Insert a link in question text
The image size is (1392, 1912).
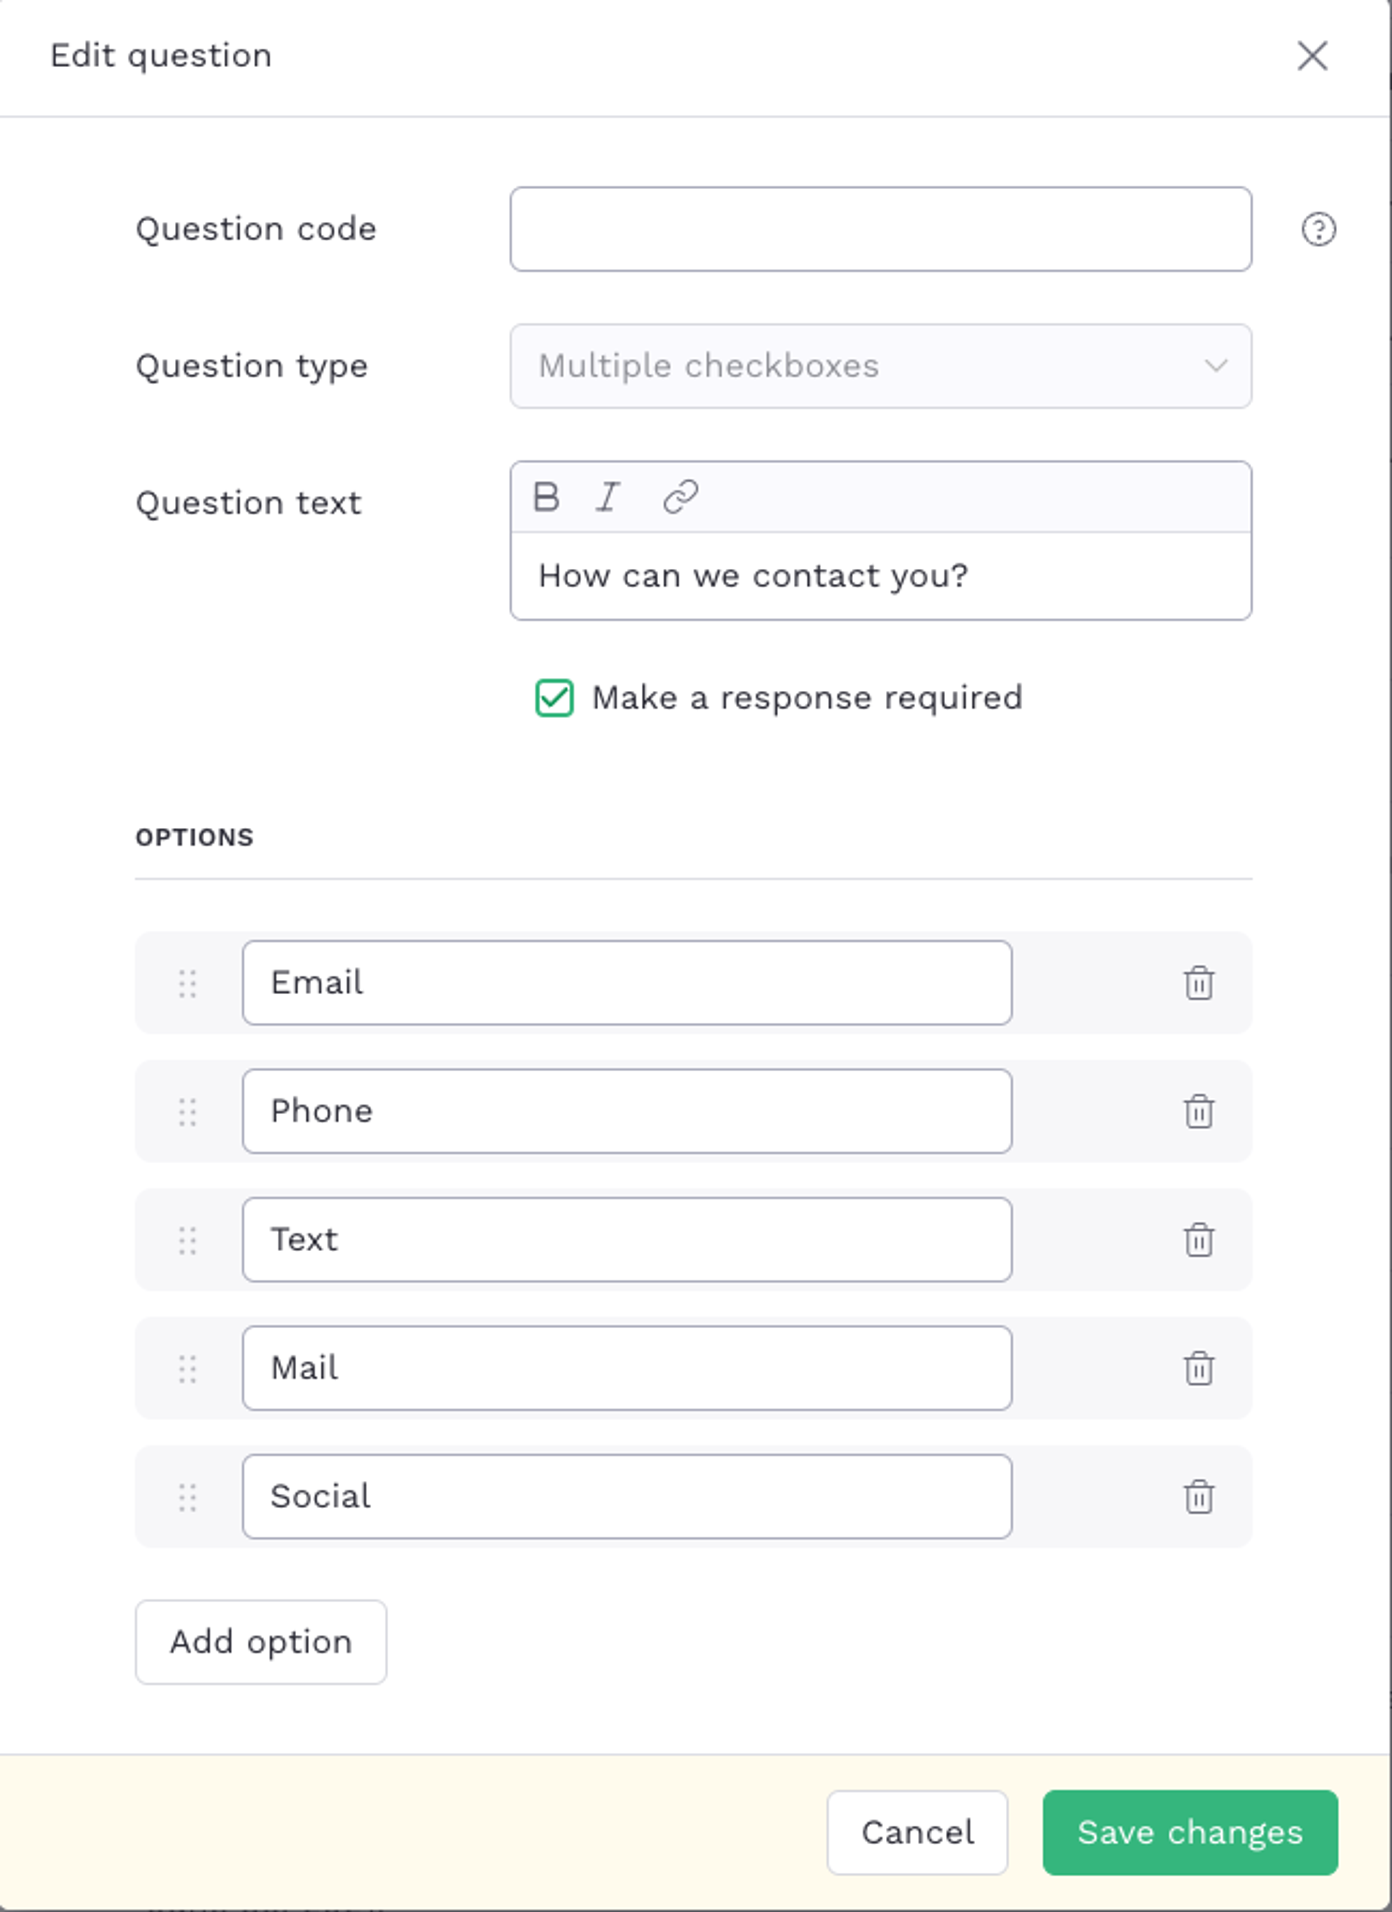click(x=681, y=497)
